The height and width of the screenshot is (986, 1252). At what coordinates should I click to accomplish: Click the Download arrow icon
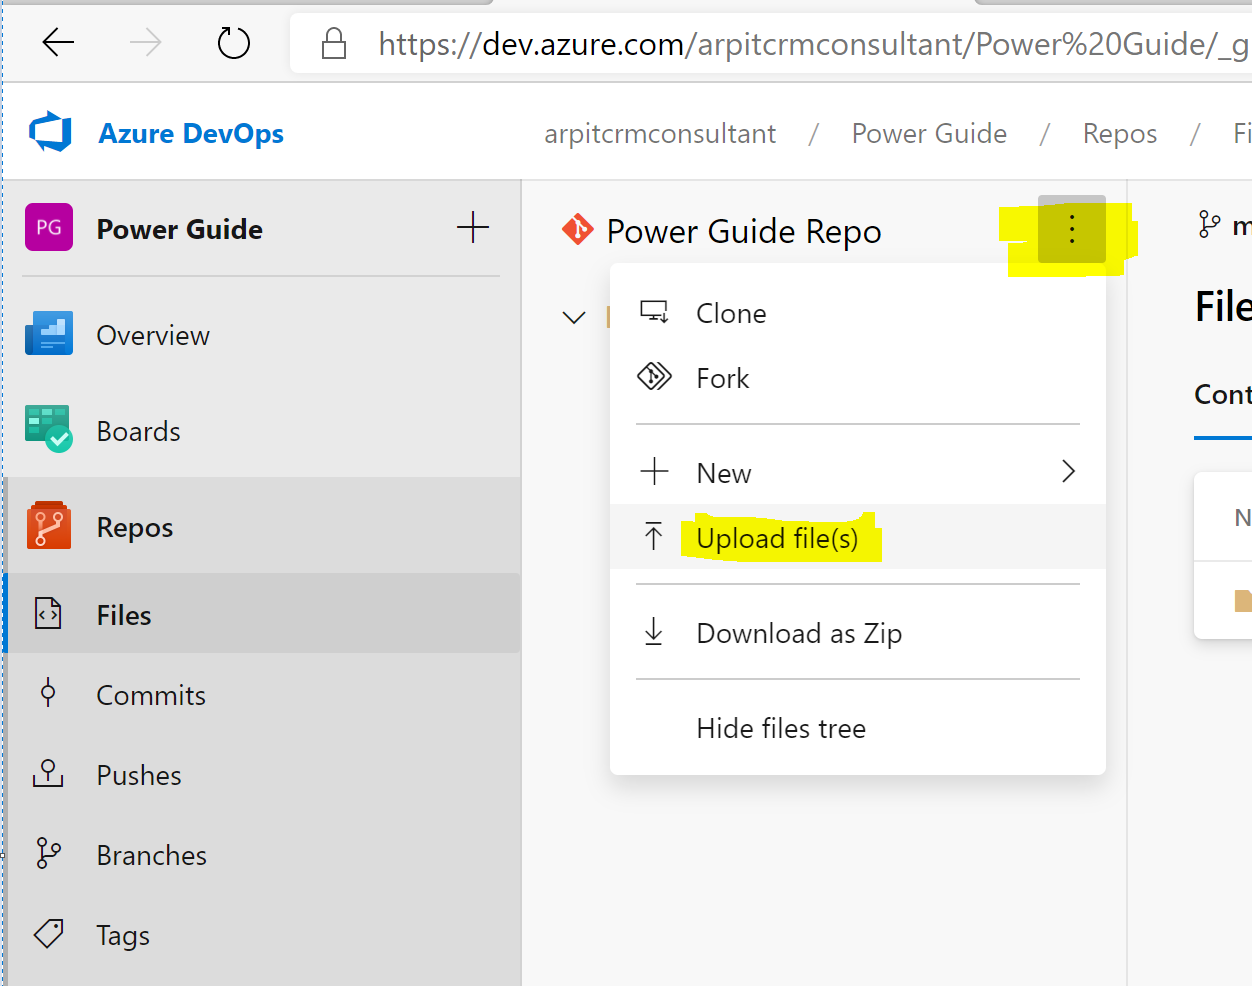click(654, 632)
